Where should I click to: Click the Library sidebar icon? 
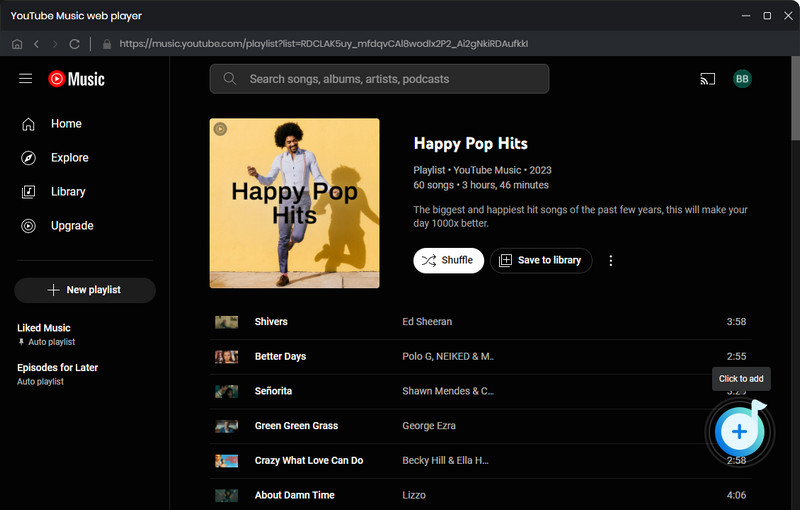[x=29, y=192]
